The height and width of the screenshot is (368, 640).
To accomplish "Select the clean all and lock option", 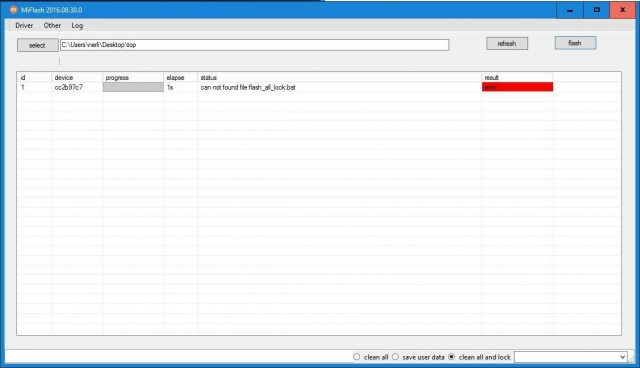I will coord(451,357).
